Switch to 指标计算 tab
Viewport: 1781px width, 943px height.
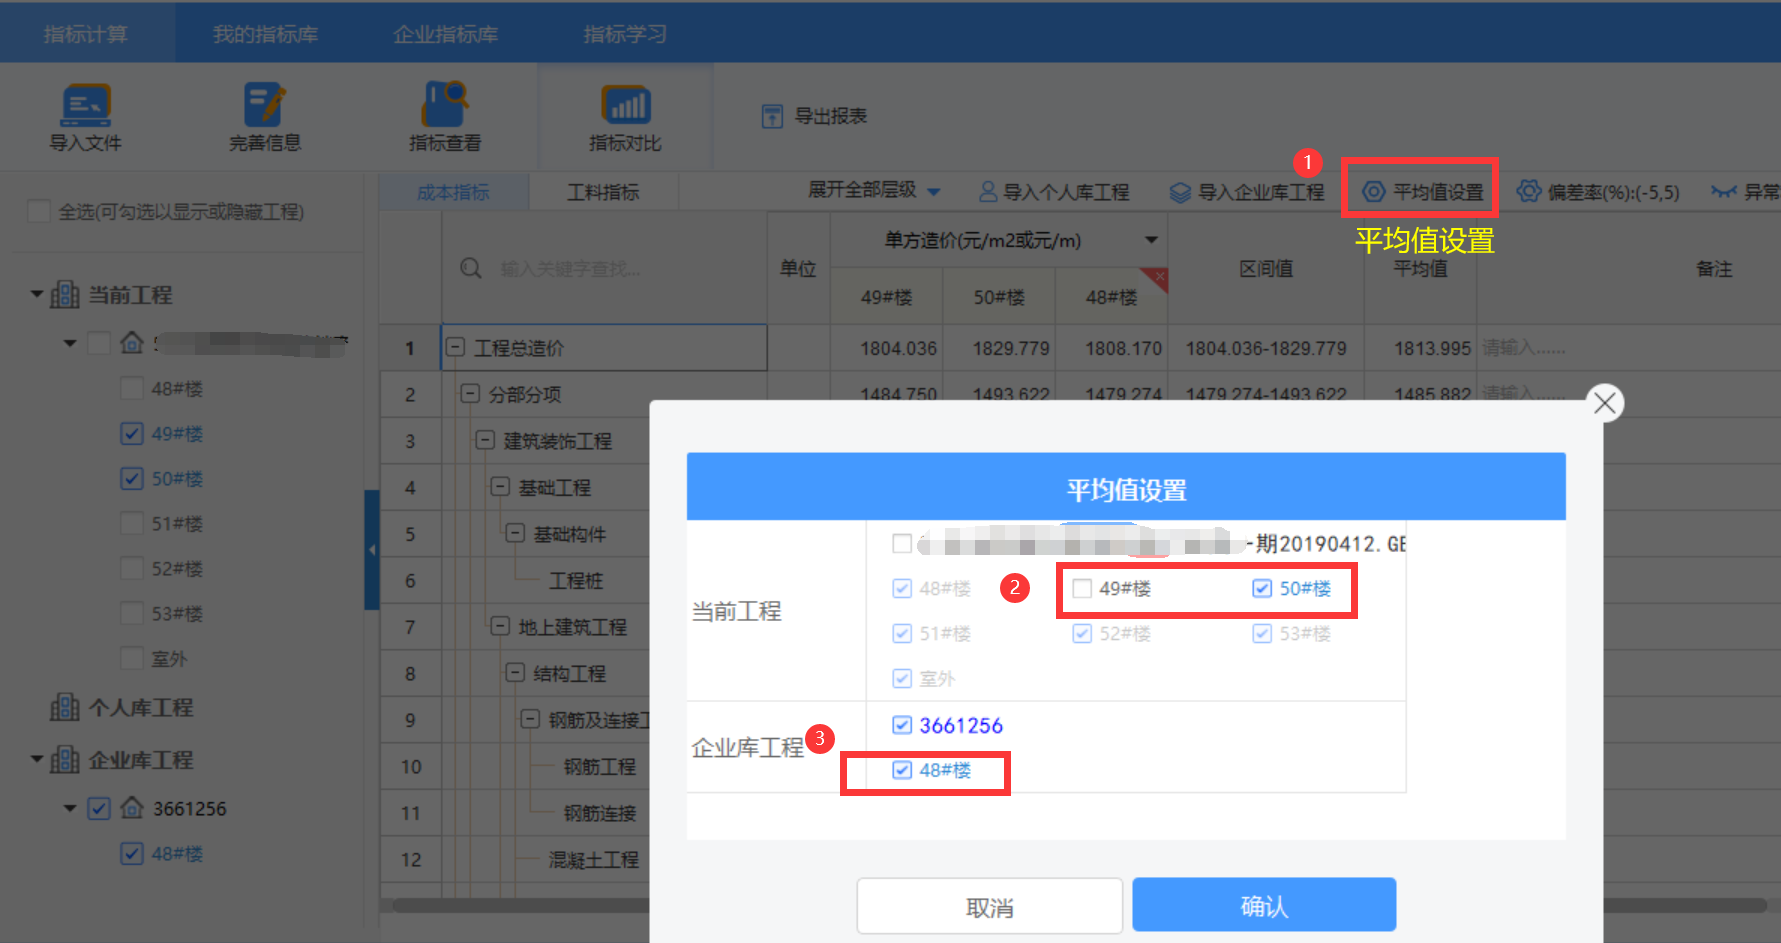click(86, 34)
